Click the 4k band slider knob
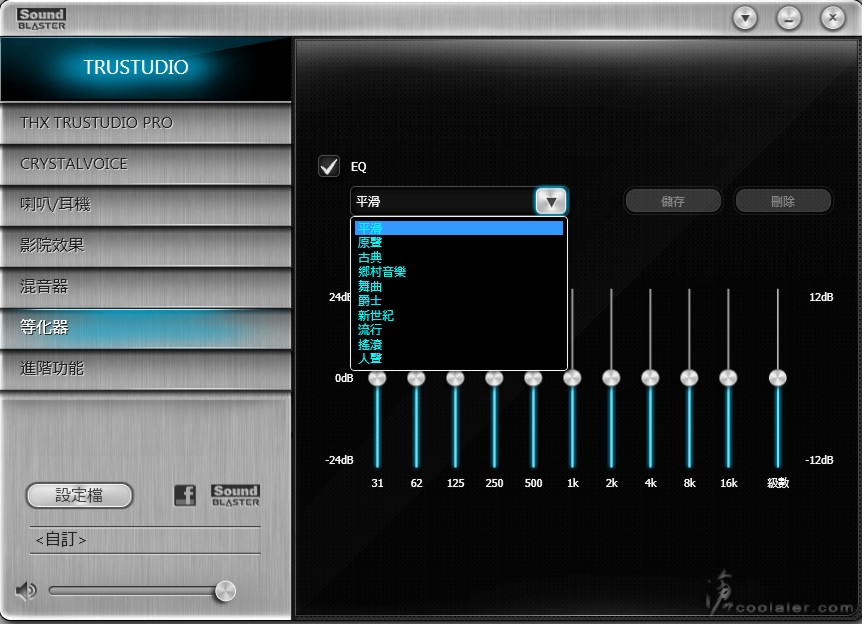Screen dimensions: 862x624 pyautogui.click(x=650, y=378)
